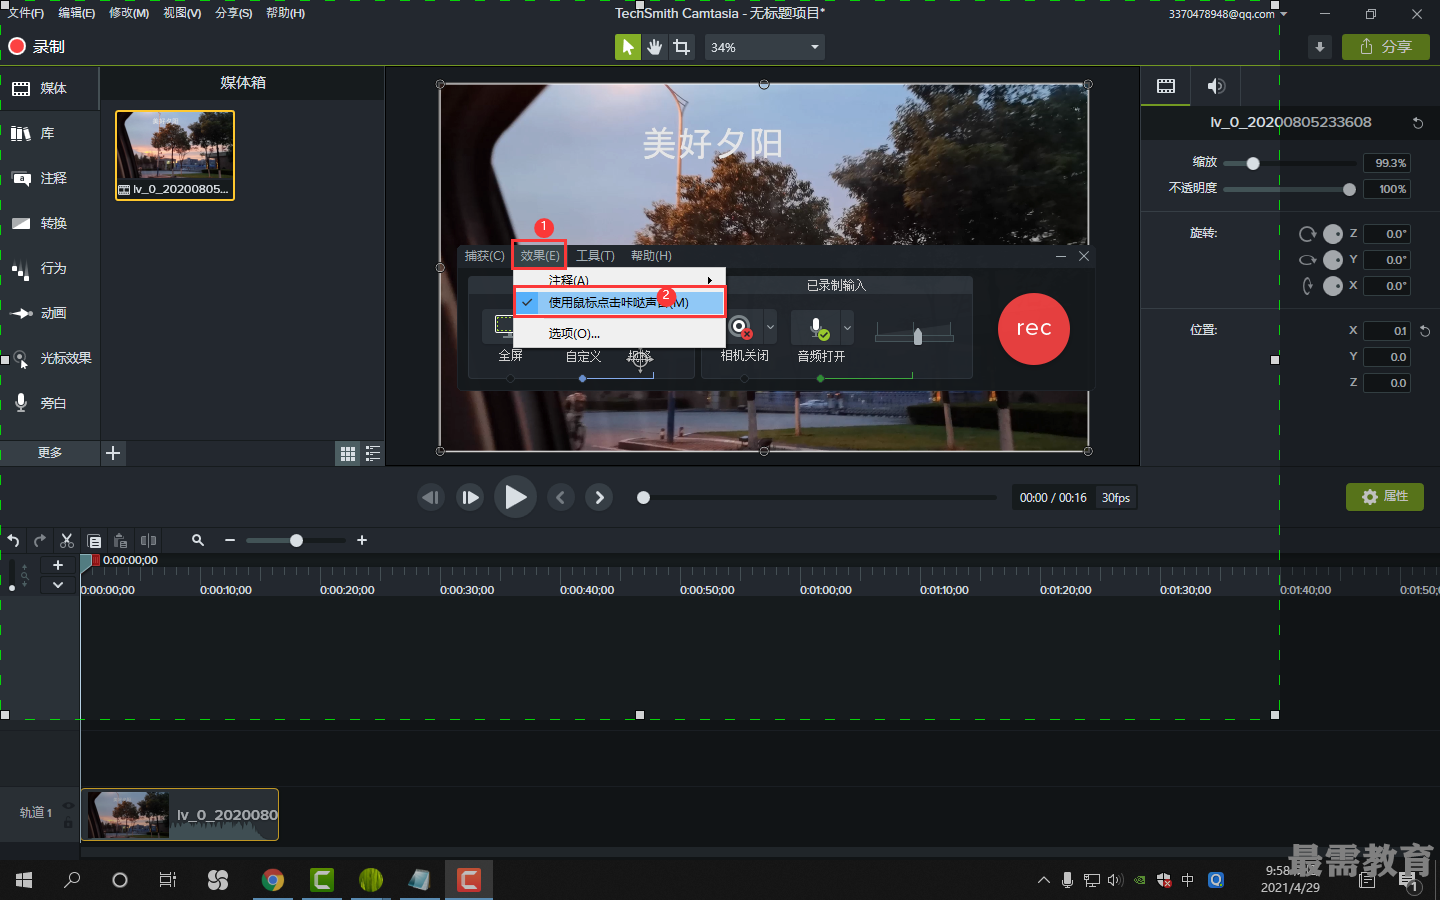
Task: Select the lv_0_20200805 media bin thumbnail
Action: point(175,155)
